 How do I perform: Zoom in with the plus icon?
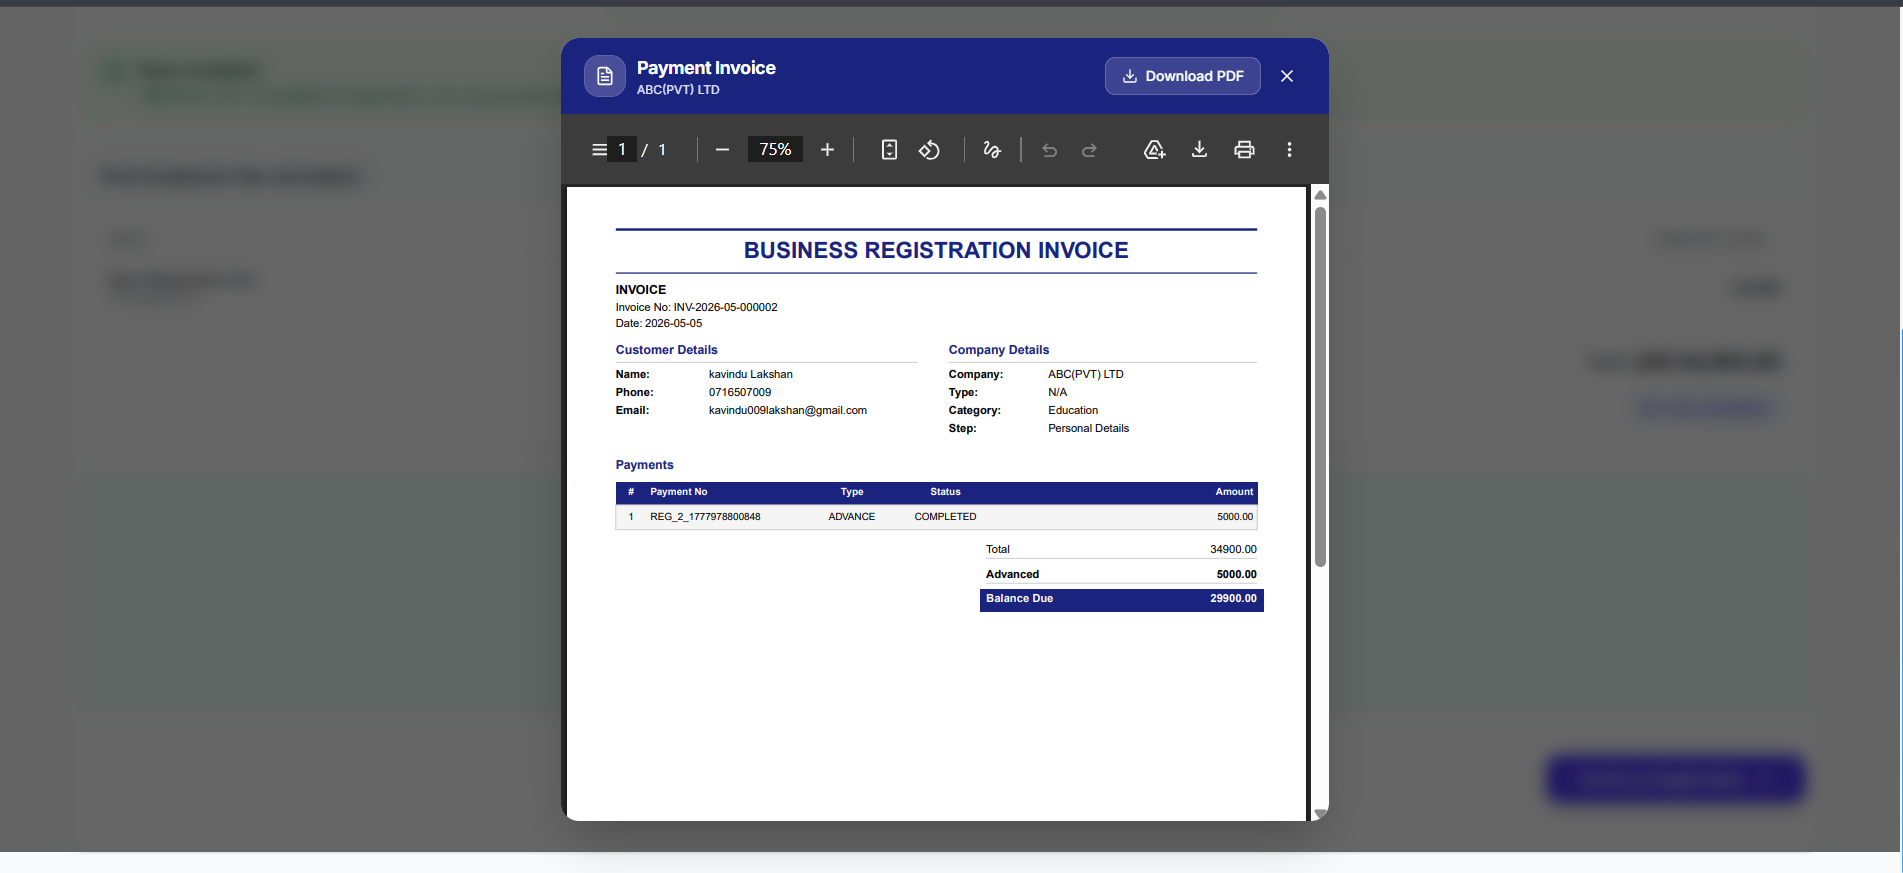pyautogui.click(x=827, y=150)
